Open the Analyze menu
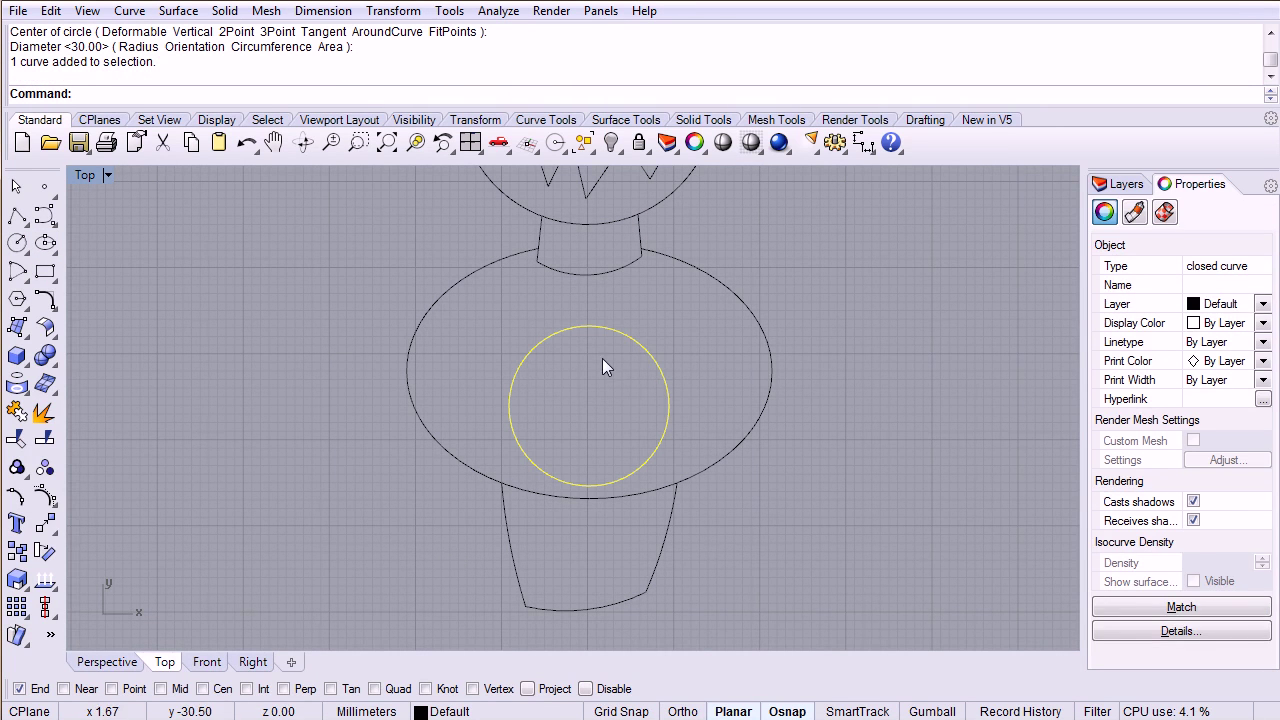 click(497, 10)
